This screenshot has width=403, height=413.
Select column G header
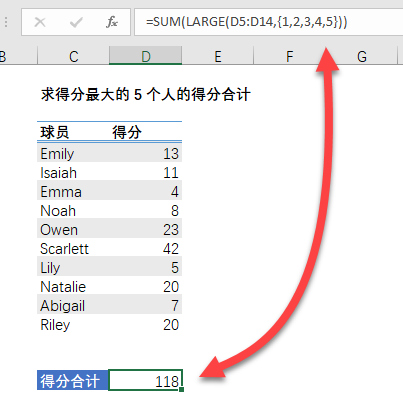[x=362, y=56]
